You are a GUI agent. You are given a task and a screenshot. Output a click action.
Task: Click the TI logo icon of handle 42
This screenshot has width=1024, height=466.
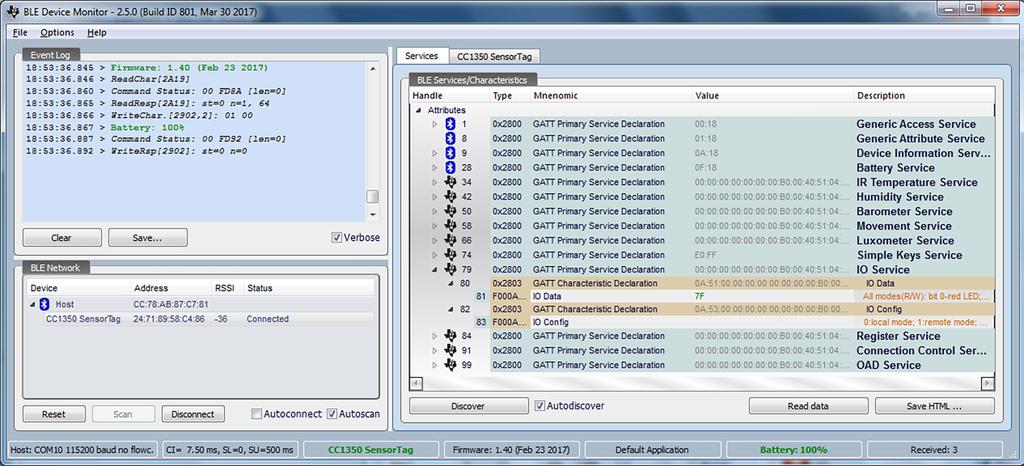(450, 196)
